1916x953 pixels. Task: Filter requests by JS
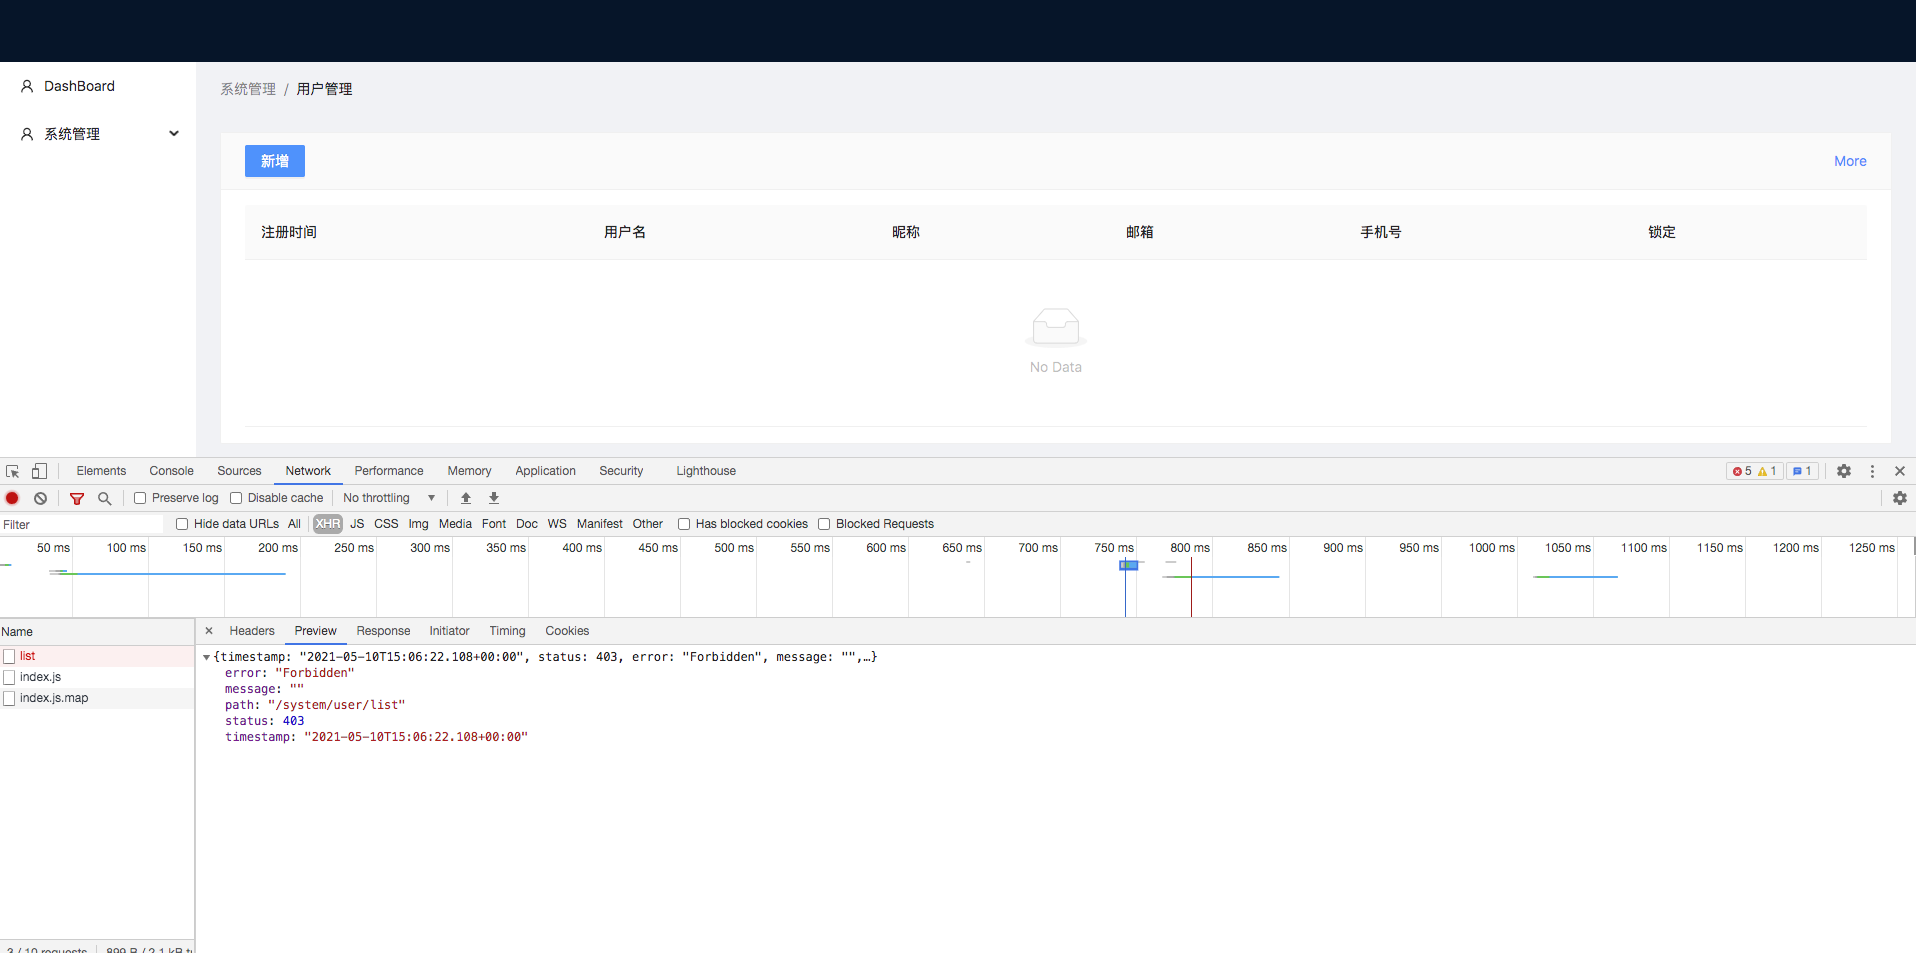tap(357, 524)
